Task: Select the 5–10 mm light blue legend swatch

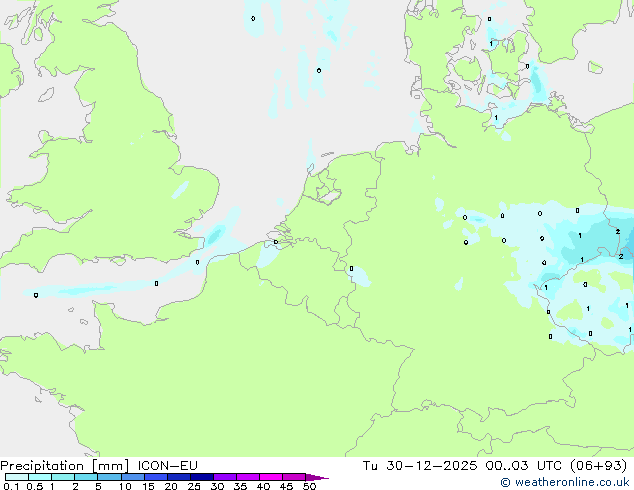Action: pyautogui.click(x=109, y=477)
